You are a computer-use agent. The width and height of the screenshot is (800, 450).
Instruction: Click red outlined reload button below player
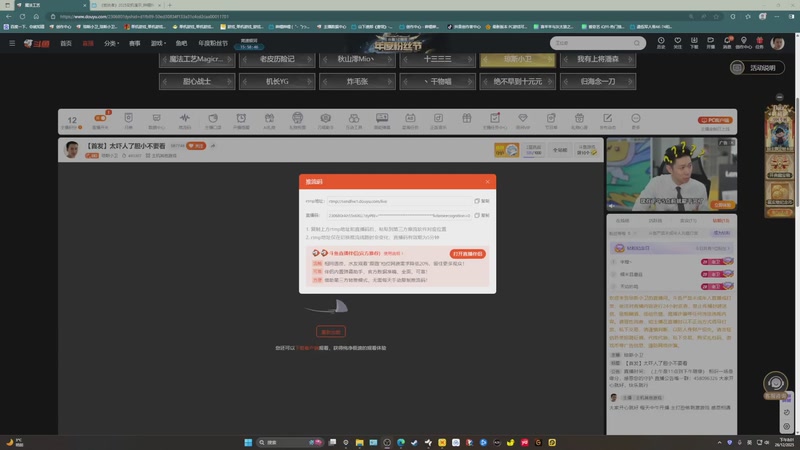[x=331, y=332]
